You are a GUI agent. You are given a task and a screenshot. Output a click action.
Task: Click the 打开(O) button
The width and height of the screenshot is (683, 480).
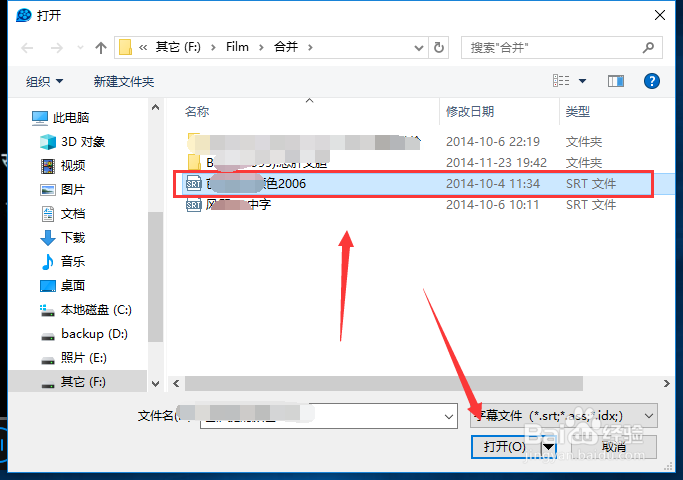pos(505,446)
